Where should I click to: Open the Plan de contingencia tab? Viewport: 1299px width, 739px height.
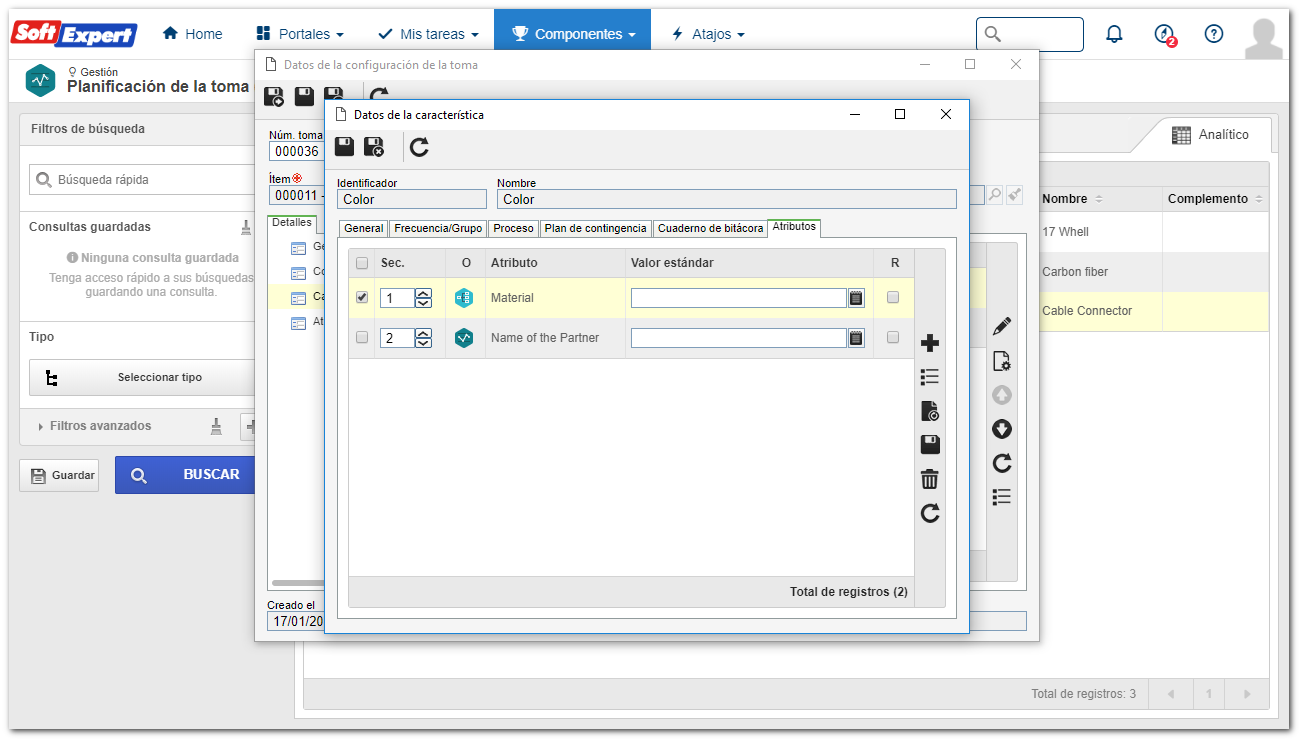(x=596, y=228)
